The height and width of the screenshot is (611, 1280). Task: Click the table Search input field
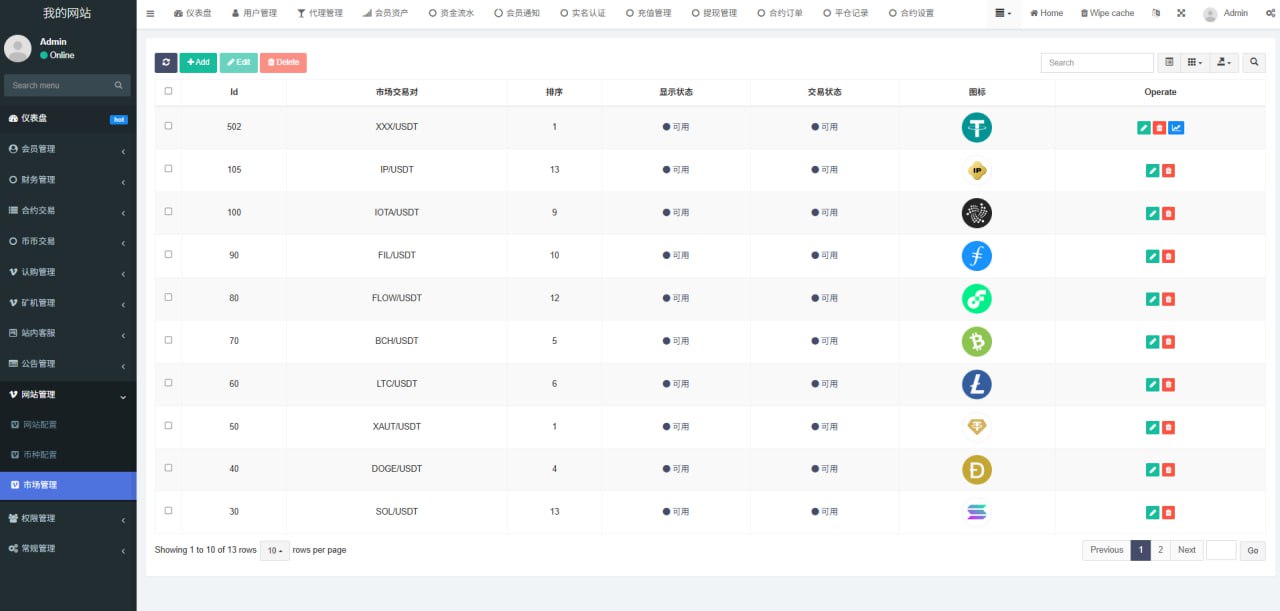point(1097,62)
